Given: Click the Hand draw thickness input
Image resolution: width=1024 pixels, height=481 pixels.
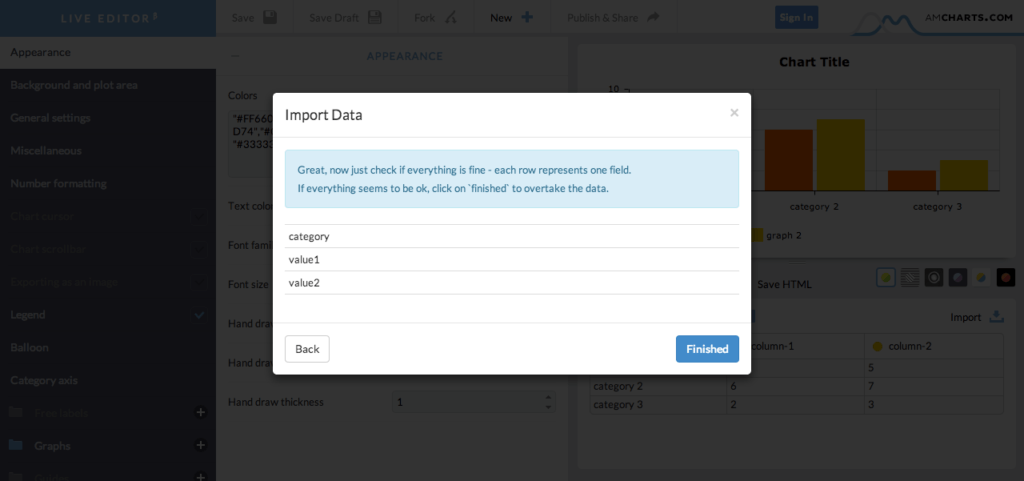Looking at the screenshot, I should pyautogui.click(x=473, y=402).
